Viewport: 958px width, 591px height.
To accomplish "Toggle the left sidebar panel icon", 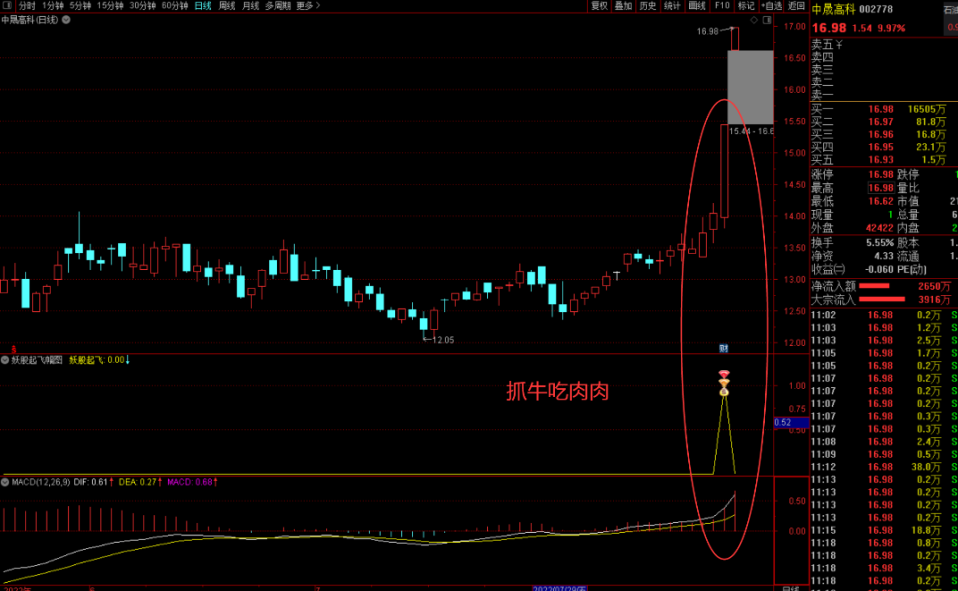I will [7, 6].
